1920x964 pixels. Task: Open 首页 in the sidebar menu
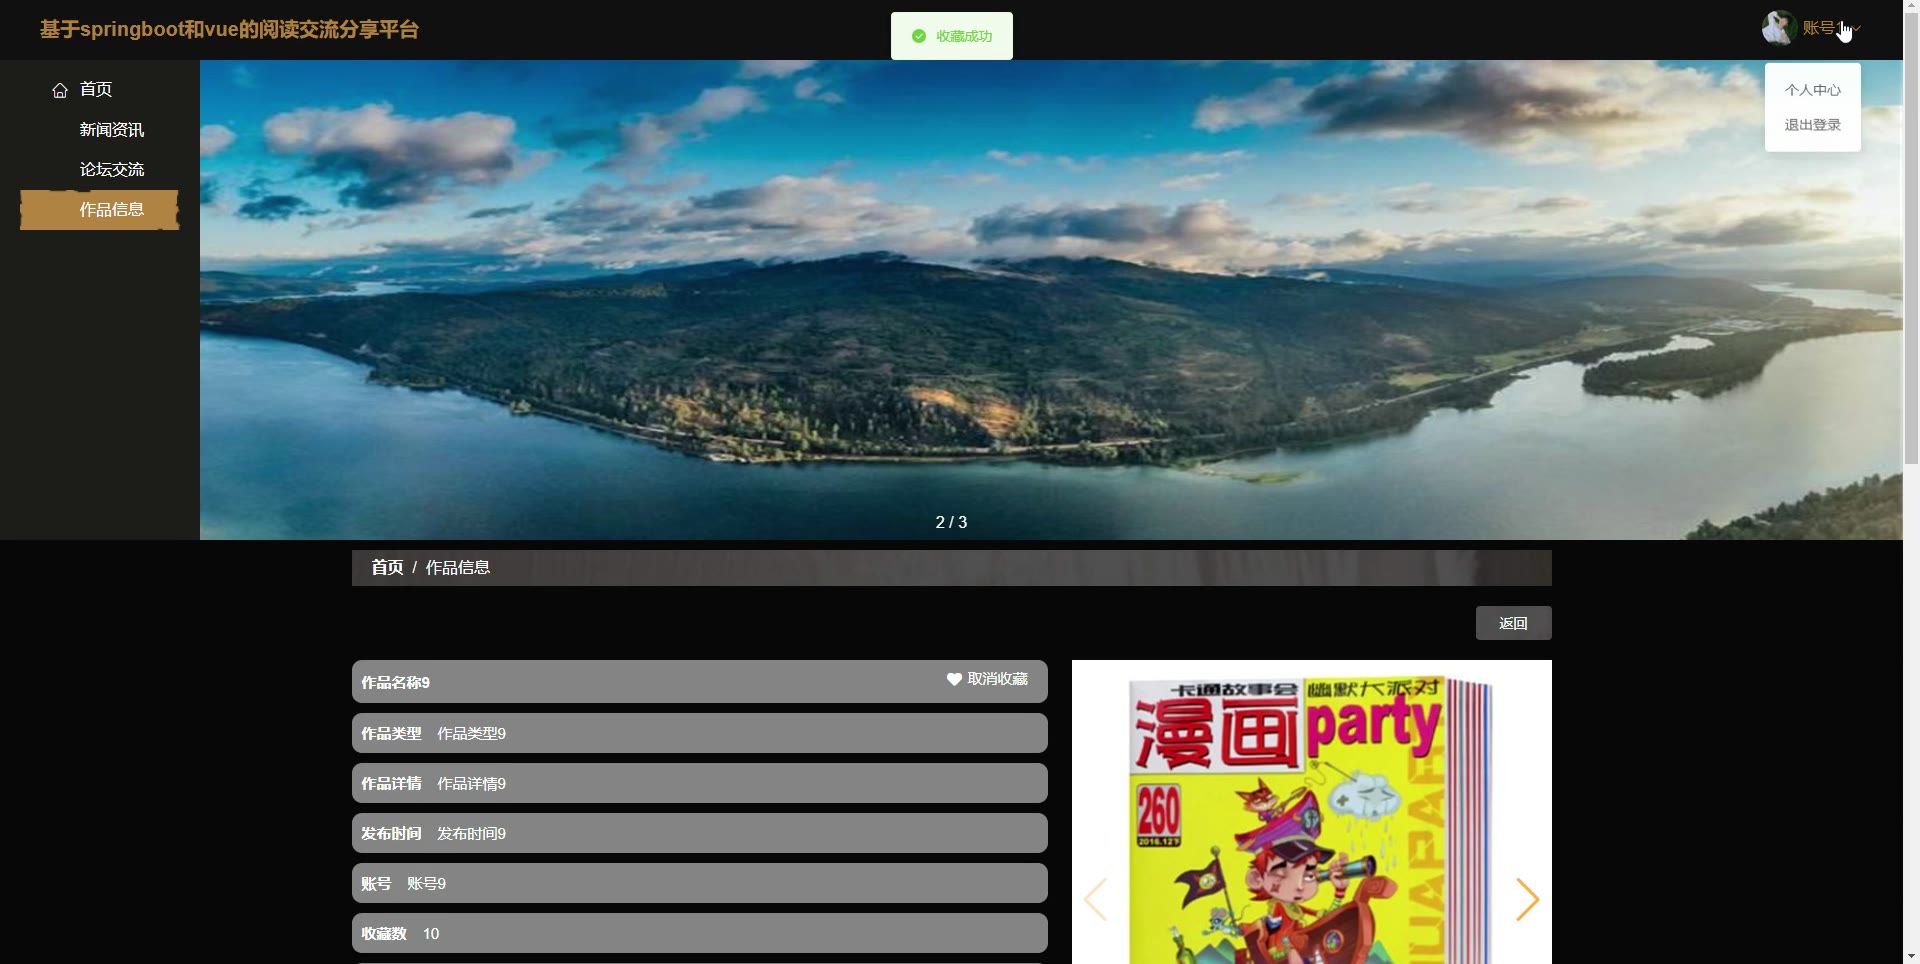[x=96, y=89]
